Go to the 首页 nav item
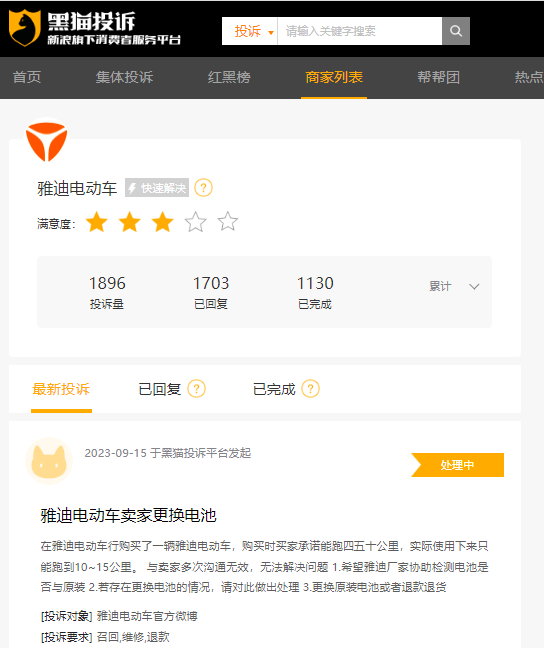Screen dimensions: 544x648 click(27, 77)
